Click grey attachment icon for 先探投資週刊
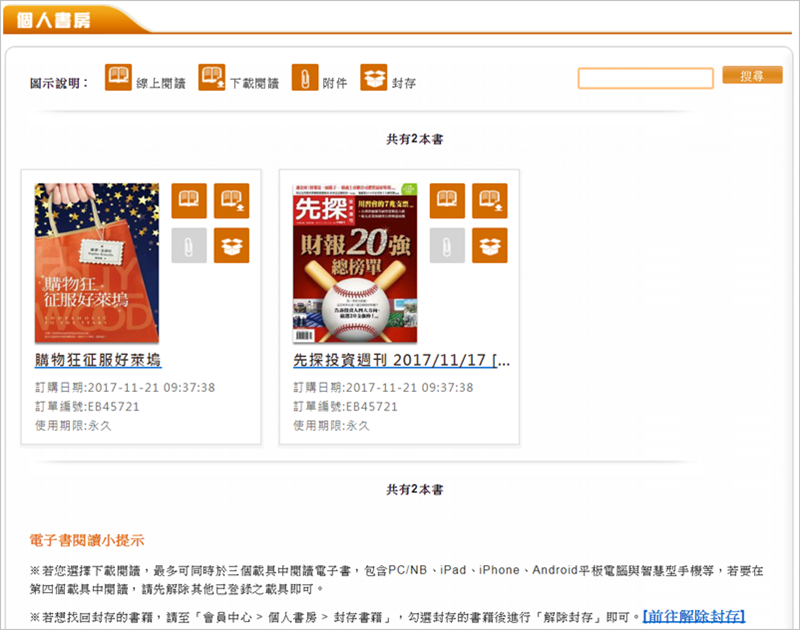This screenshot has width=800, height=630. tap(448, 245)
